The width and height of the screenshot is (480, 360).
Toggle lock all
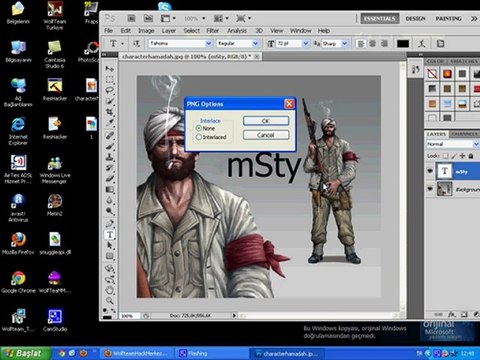coord(471,156)
